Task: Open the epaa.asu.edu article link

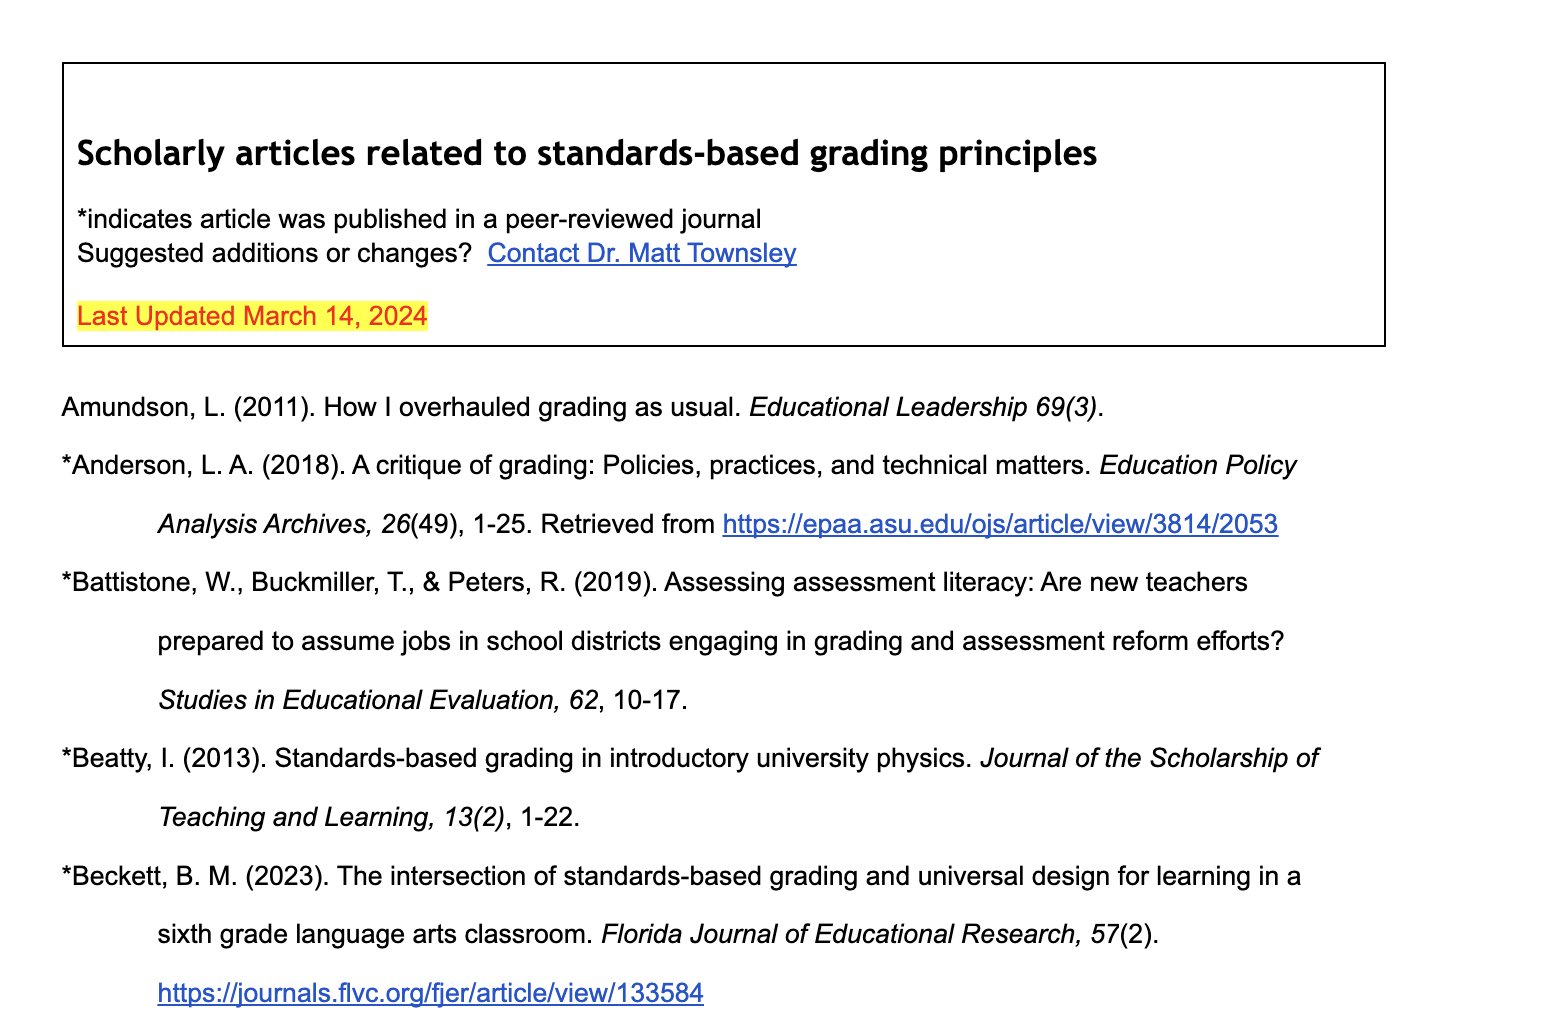Action: [1000, 524]
